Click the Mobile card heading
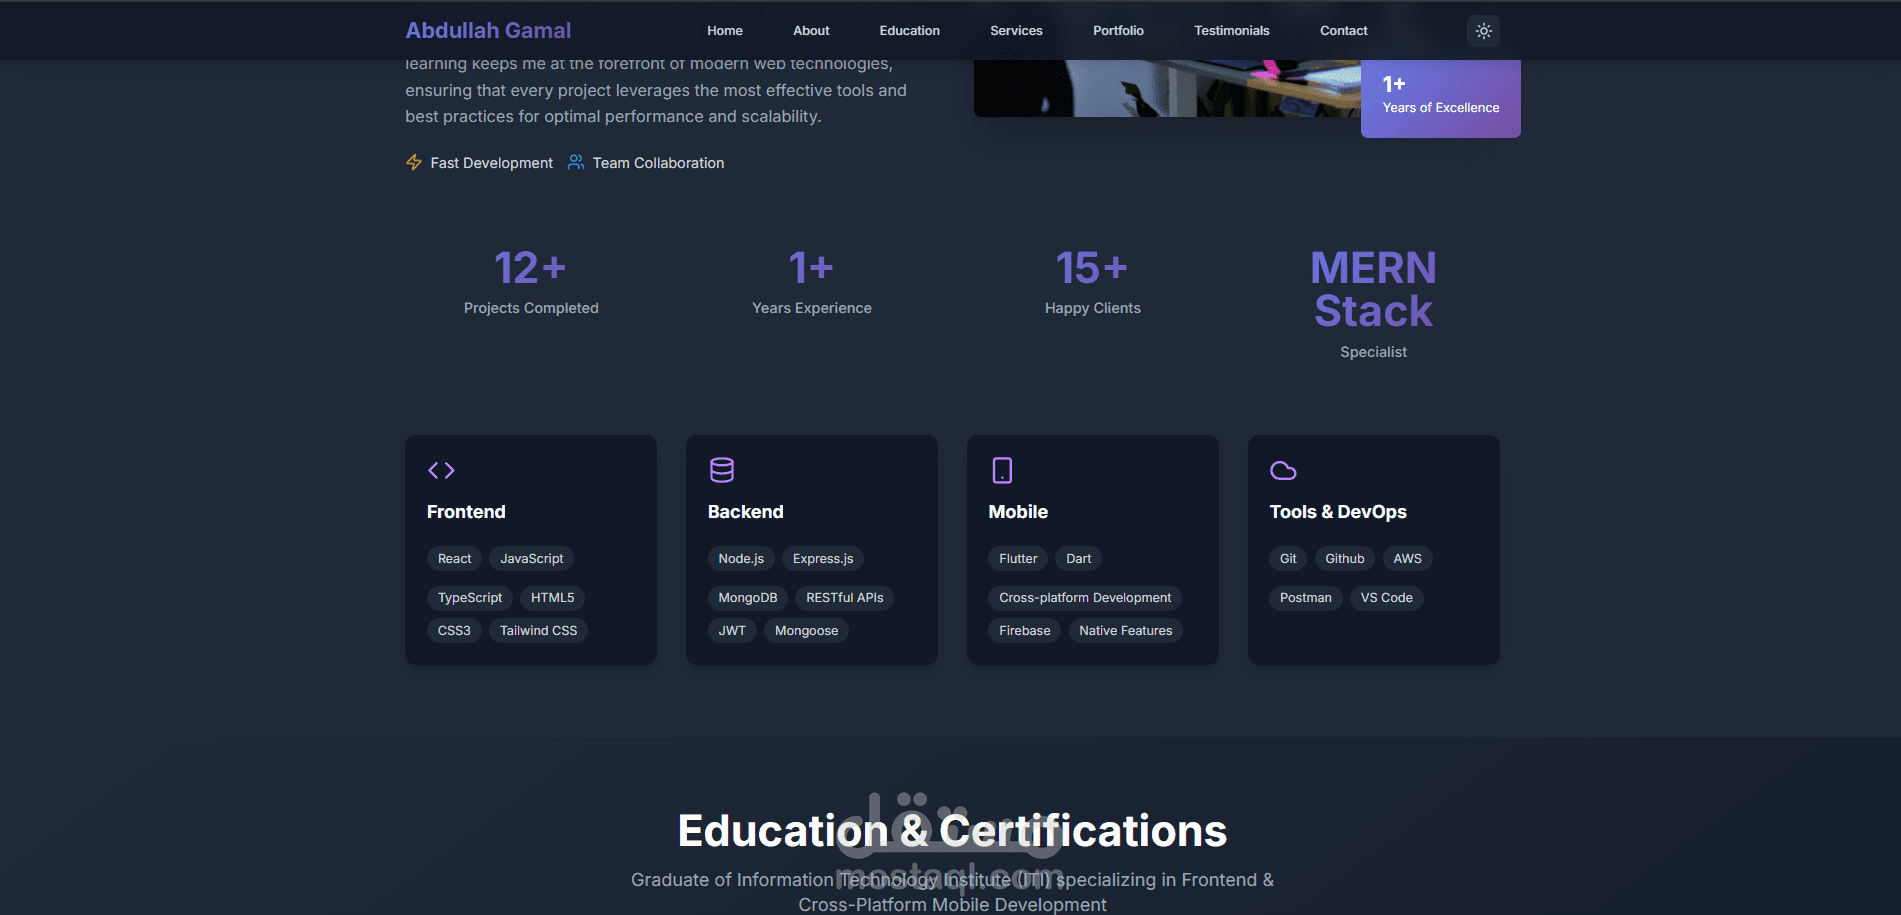Image resolution: width=1901 pixels, height=915 pixels. tap(1018, 512)
